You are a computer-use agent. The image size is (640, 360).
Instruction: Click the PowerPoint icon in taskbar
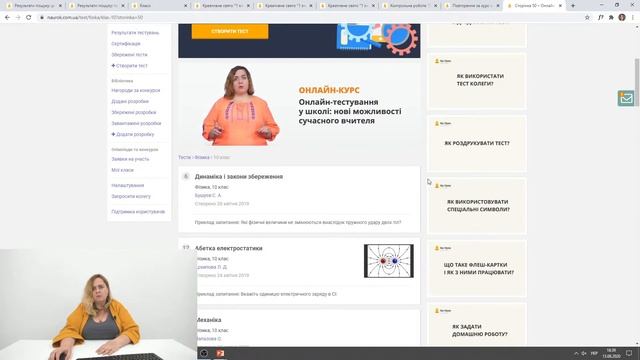[x=220, y=353]
